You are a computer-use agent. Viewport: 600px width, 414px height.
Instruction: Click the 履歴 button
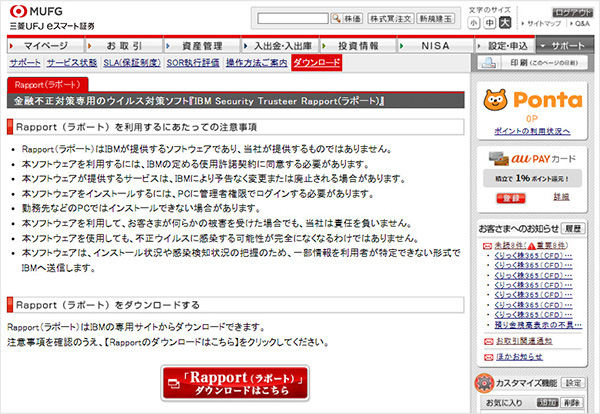573,228
